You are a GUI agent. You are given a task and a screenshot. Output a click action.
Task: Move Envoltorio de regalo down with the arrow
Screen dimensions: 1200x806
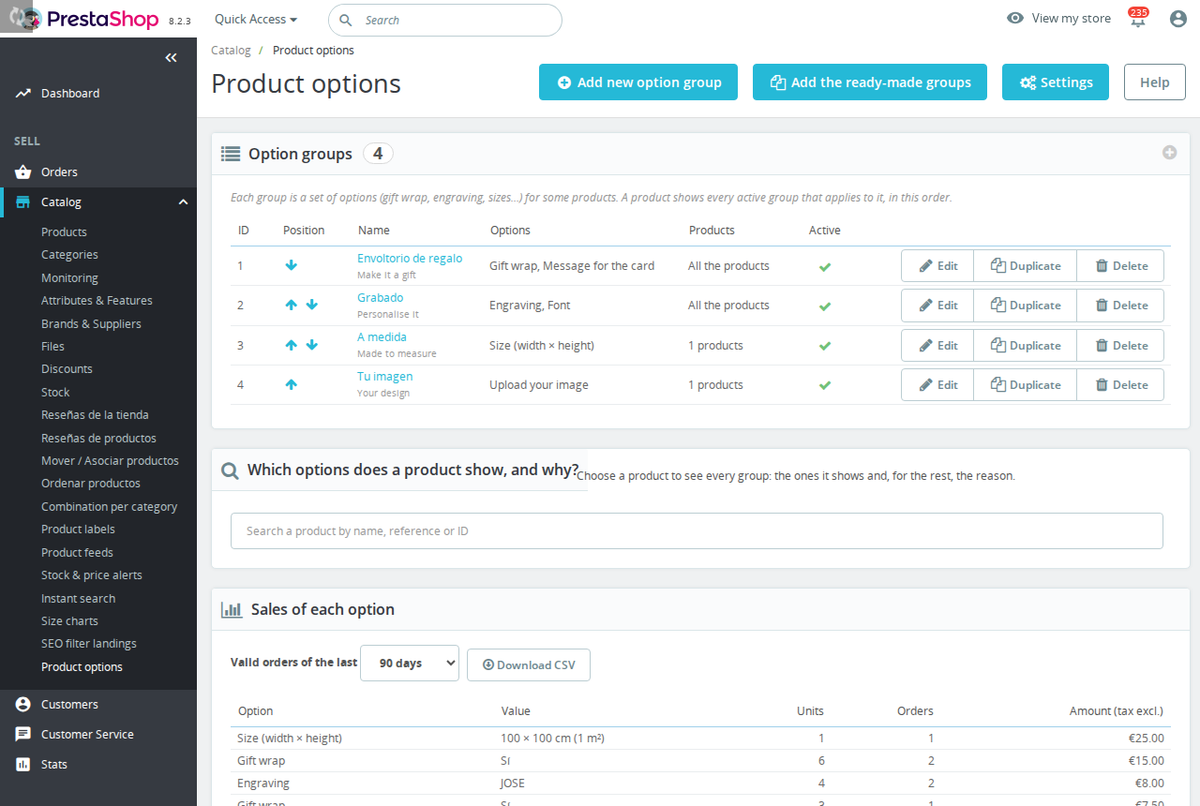(291, 266)
